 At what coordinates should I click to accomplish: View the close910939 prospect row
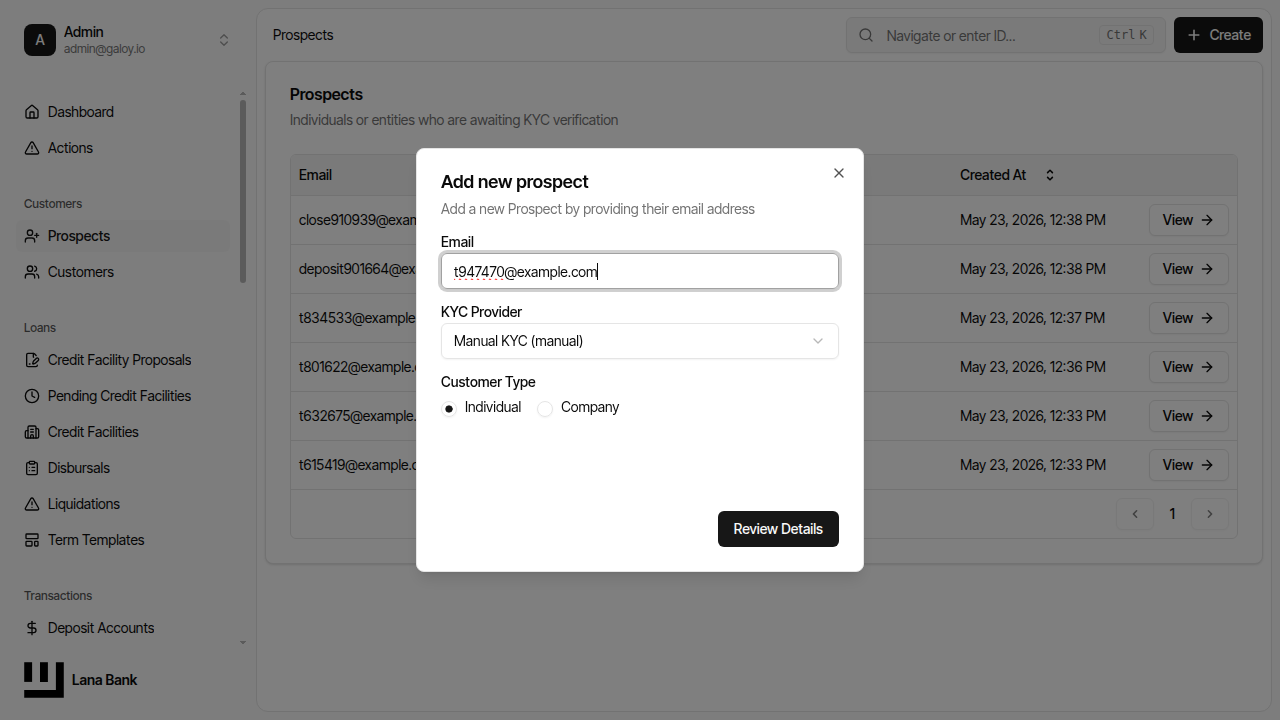(x=1189, y=220)
